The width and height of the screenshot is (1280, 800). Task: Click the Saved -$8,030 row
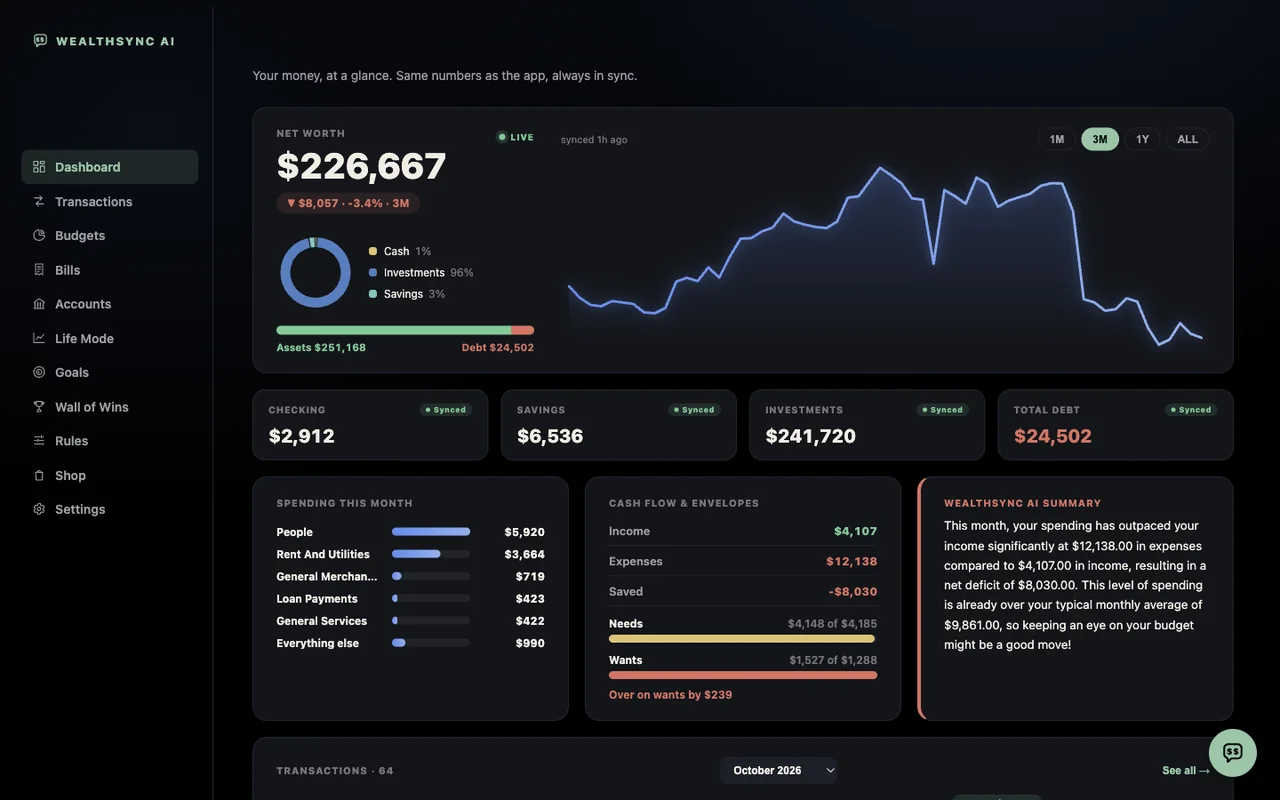pyautogui.click(x=743, y=591)
